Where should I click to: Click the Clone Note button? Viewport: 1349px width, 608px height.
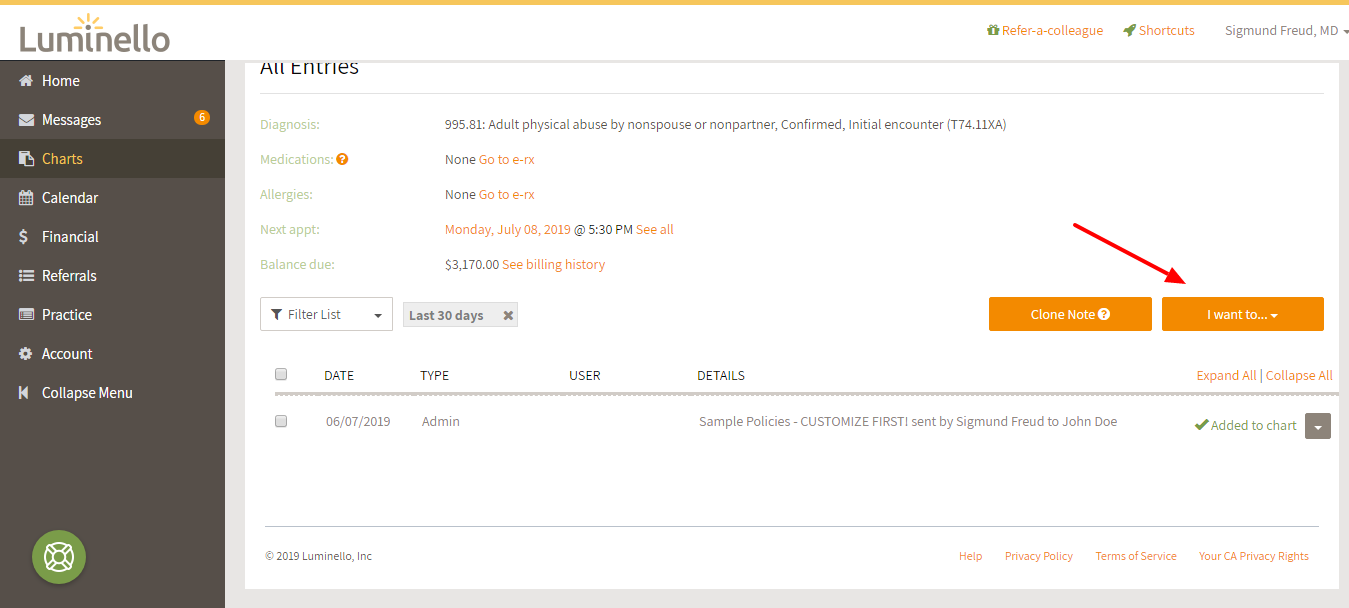[x=1070, y=314]
